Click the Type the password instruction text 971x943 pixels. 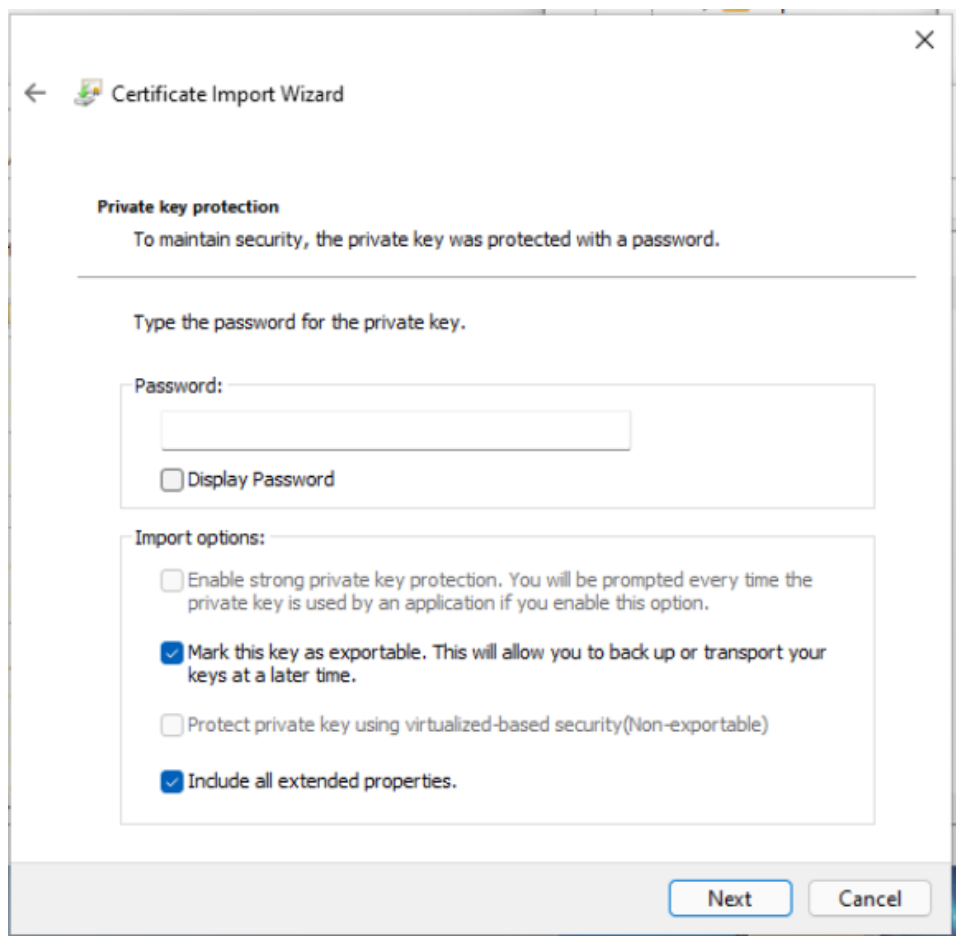(x=300, y=323)
